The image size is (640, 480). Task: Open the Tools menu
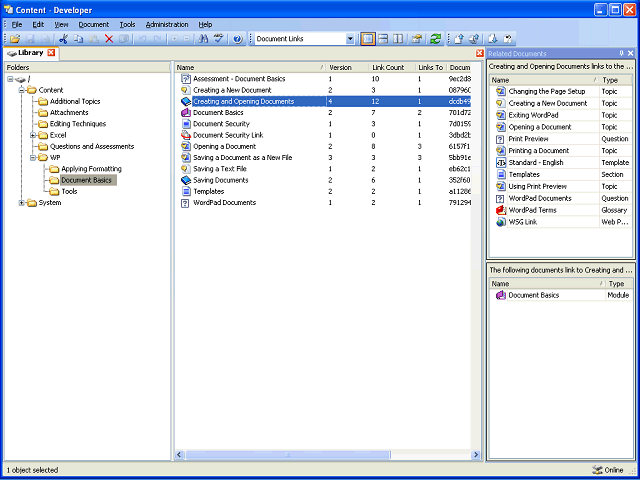coord(127,24)
